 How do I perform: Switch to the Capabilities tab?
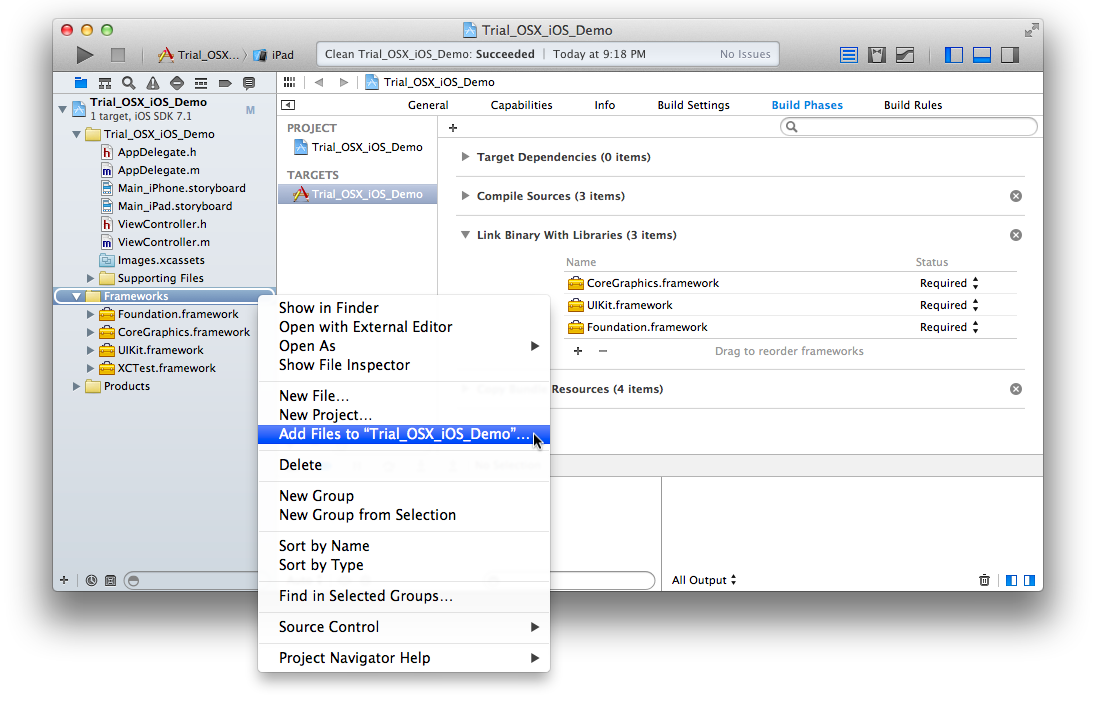(522, 105)
